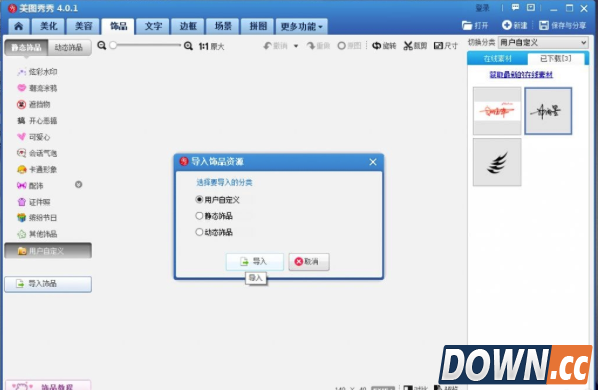The width and height of the screenshot is (598, 390).
Task: Click the 打开 folder button
Action: click(475, 26)
